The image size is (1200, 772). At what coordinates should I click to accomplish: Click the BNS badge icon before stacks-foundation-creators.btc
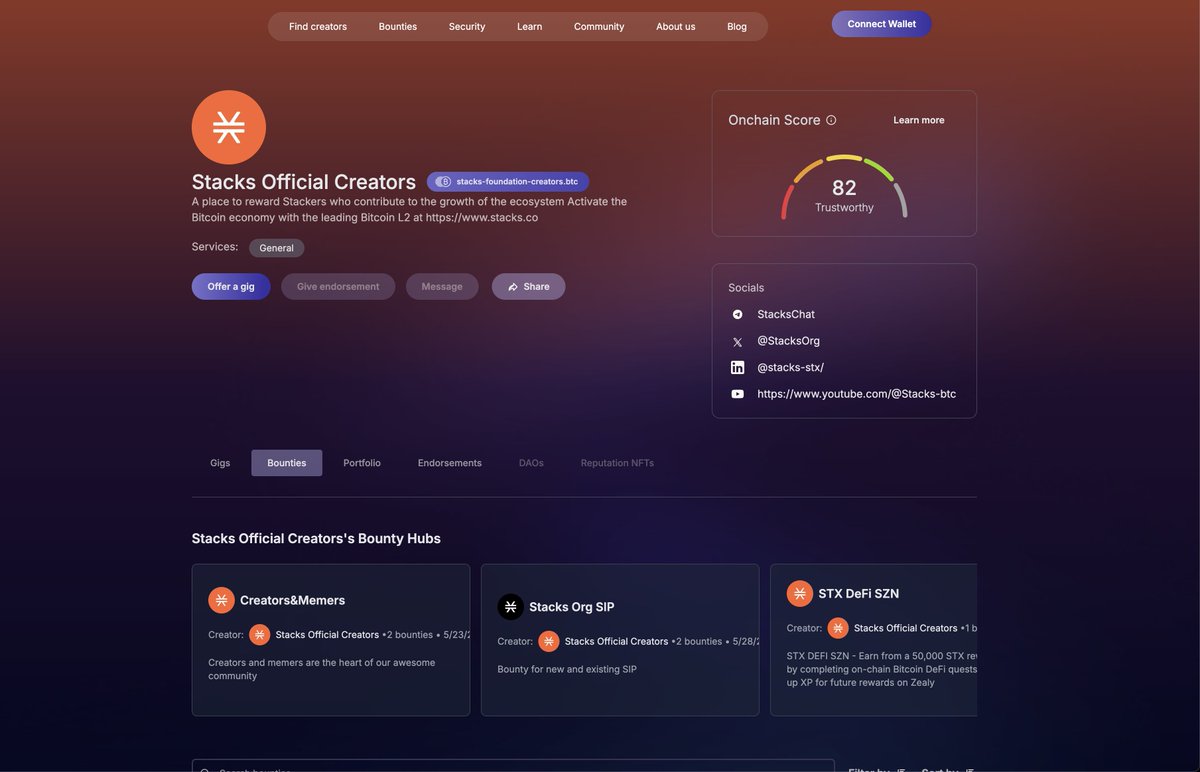[443, 182]
